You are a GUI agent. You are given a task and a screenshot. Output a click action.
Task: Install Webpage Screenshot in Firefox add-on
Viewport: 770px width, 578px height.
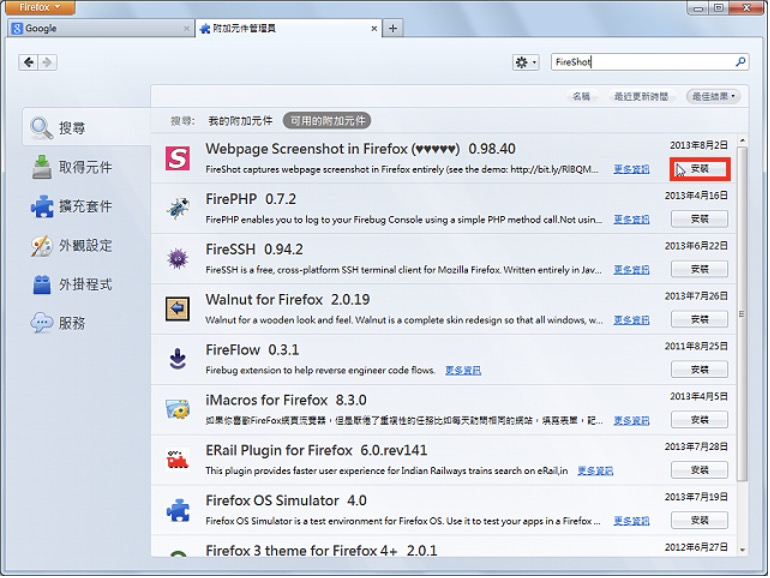click(700, 169)
